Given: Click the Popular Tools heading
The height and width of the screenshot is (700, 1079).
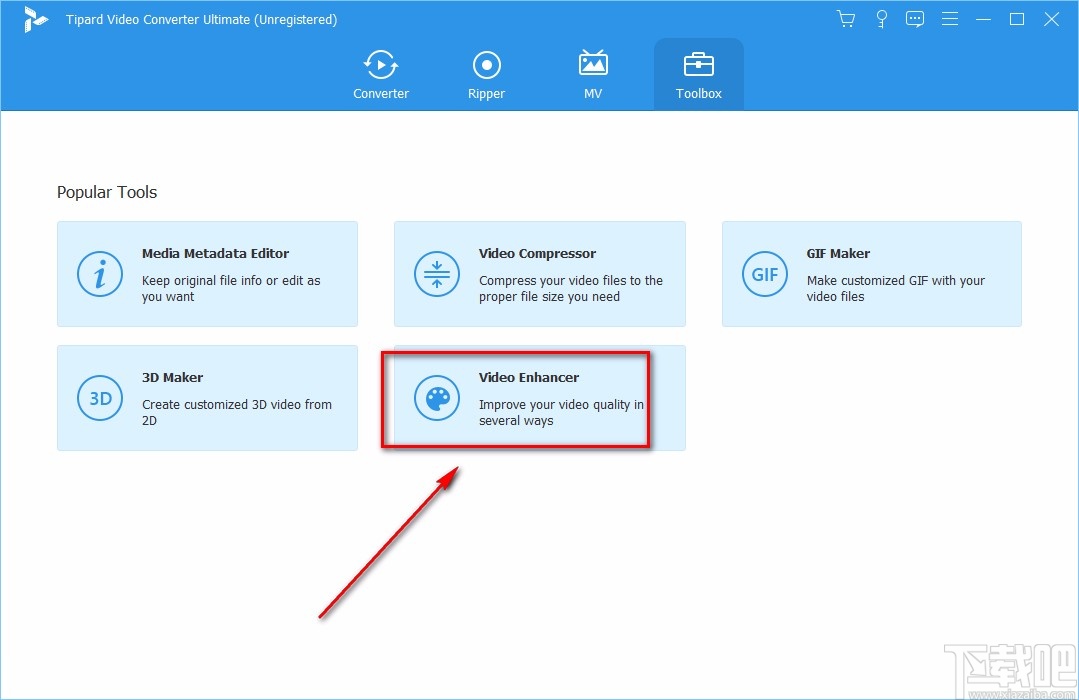Looking at the screenshot, I should pyautogui.click(x=107, y=192).
